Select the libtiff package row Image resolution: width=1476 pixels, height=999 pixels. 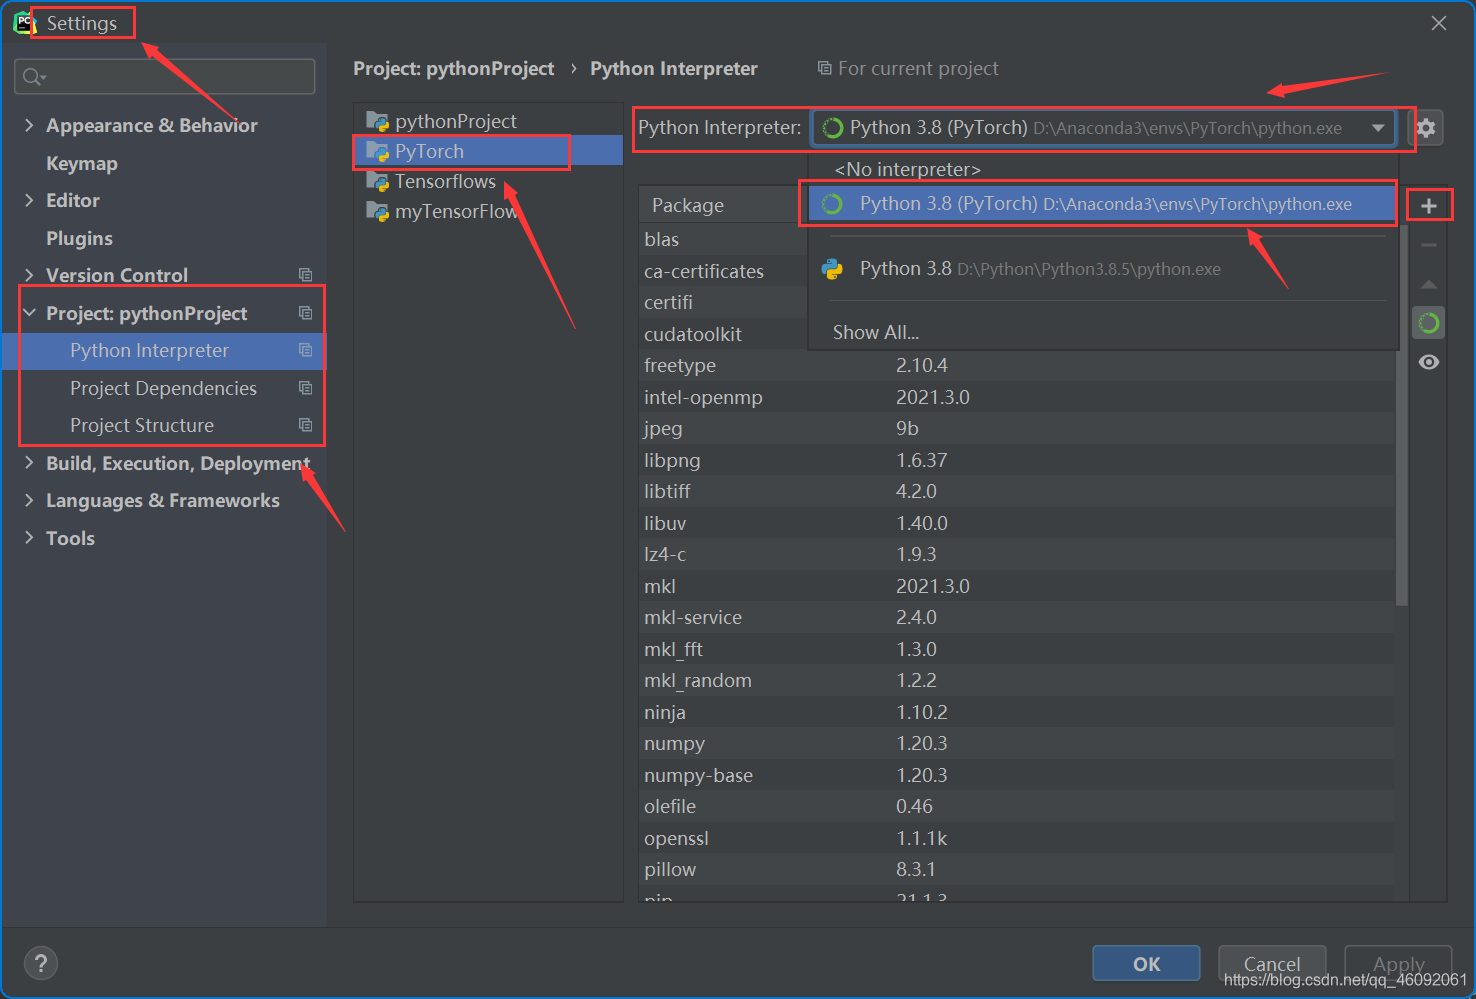point(1016,491)
